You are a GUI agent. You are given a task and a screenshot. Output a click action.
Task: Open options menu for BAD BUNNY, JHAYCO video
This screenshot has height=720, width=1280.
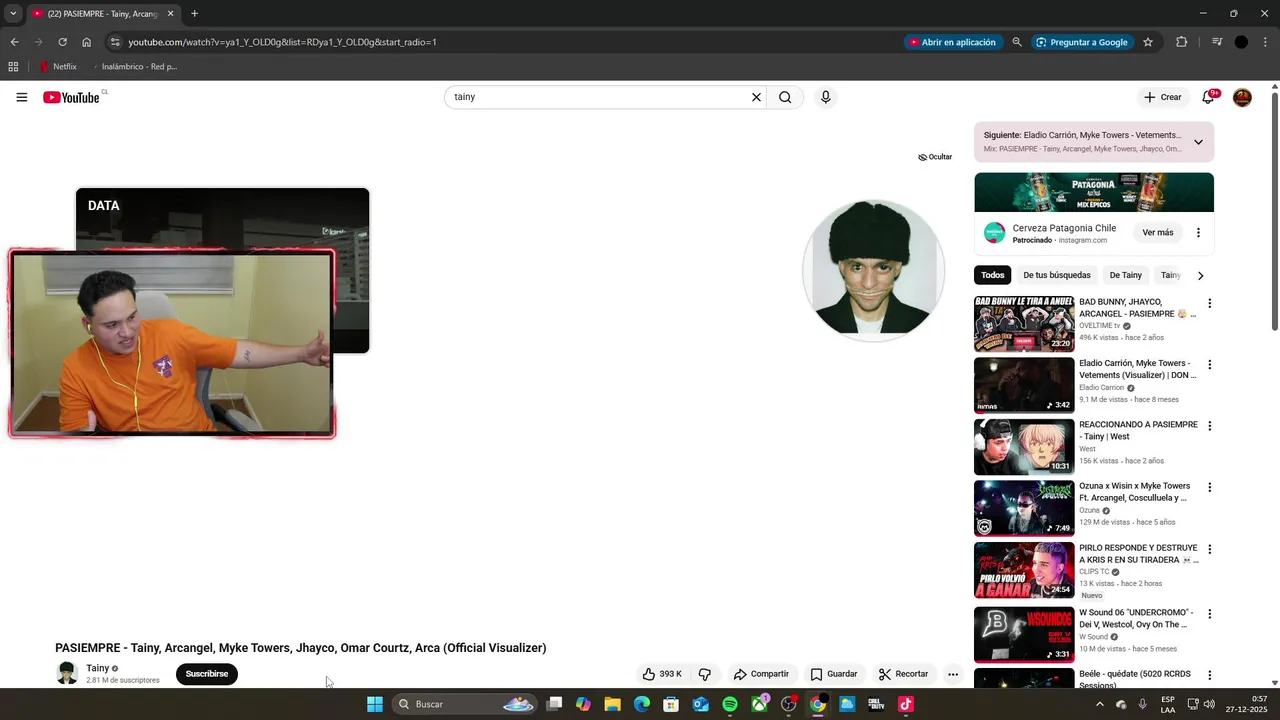coord(1209,303)
